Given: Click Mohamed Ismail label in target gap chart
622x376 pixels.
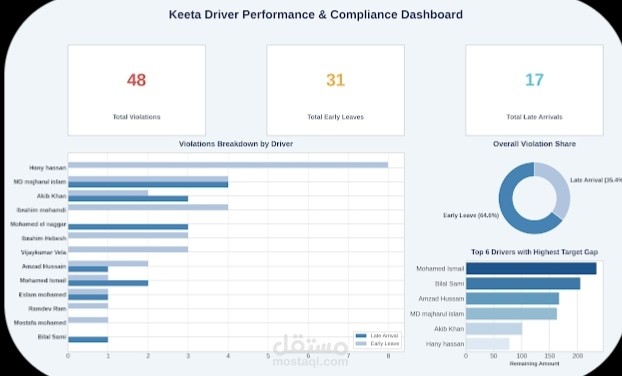Looking at the screenshot, I should 440,269.
